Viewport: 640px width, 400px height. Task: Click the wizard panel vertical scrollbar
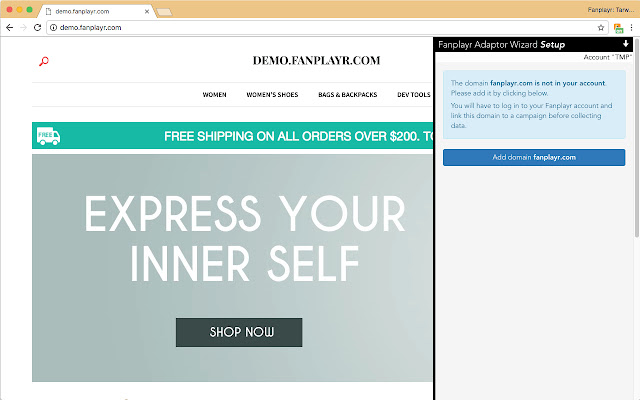coord(636,139)
